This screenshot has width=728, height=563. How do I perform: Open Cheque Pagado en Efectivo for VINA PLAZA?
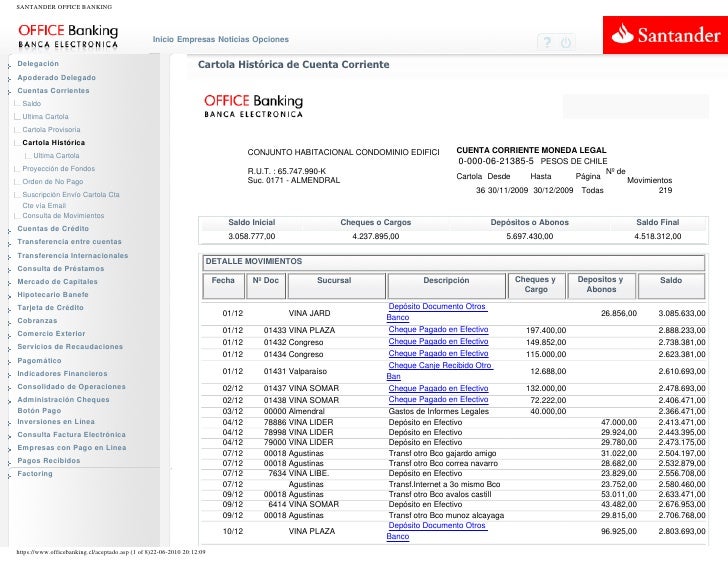click(x=438, y=329)
